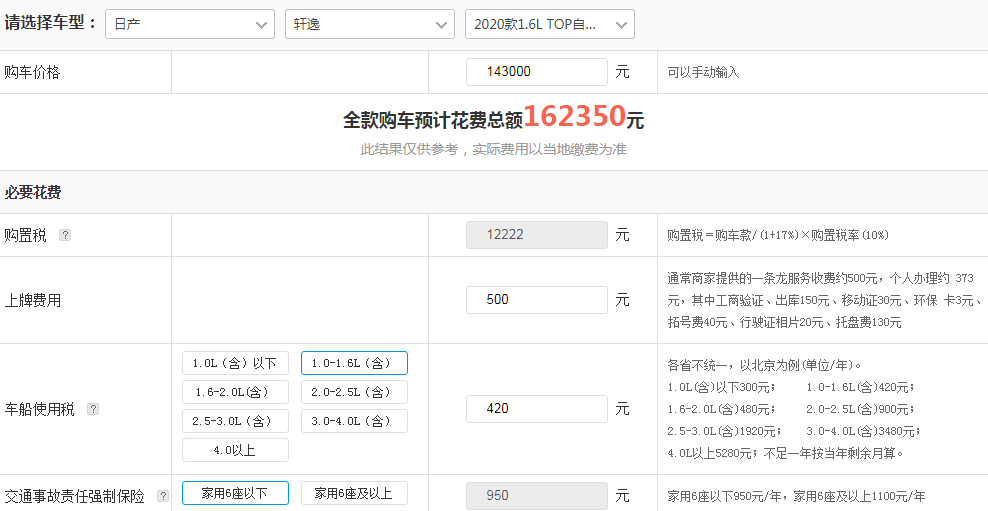Image resolution: width=988 pixels, height=511 pixels.
Task: Click the 此结果仅供参考 disclaimer text
Action: pyautogui.click(x=493, y=150)
